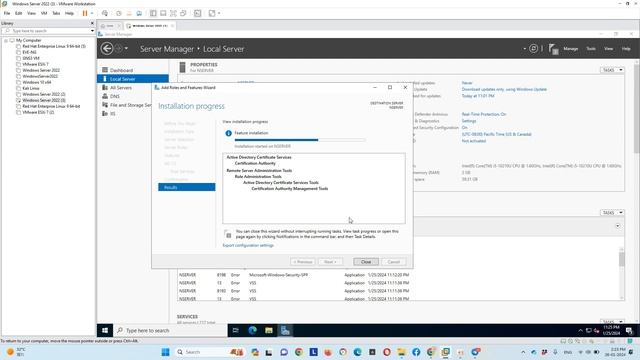Open the library search filter dropdown

(92, 31)
